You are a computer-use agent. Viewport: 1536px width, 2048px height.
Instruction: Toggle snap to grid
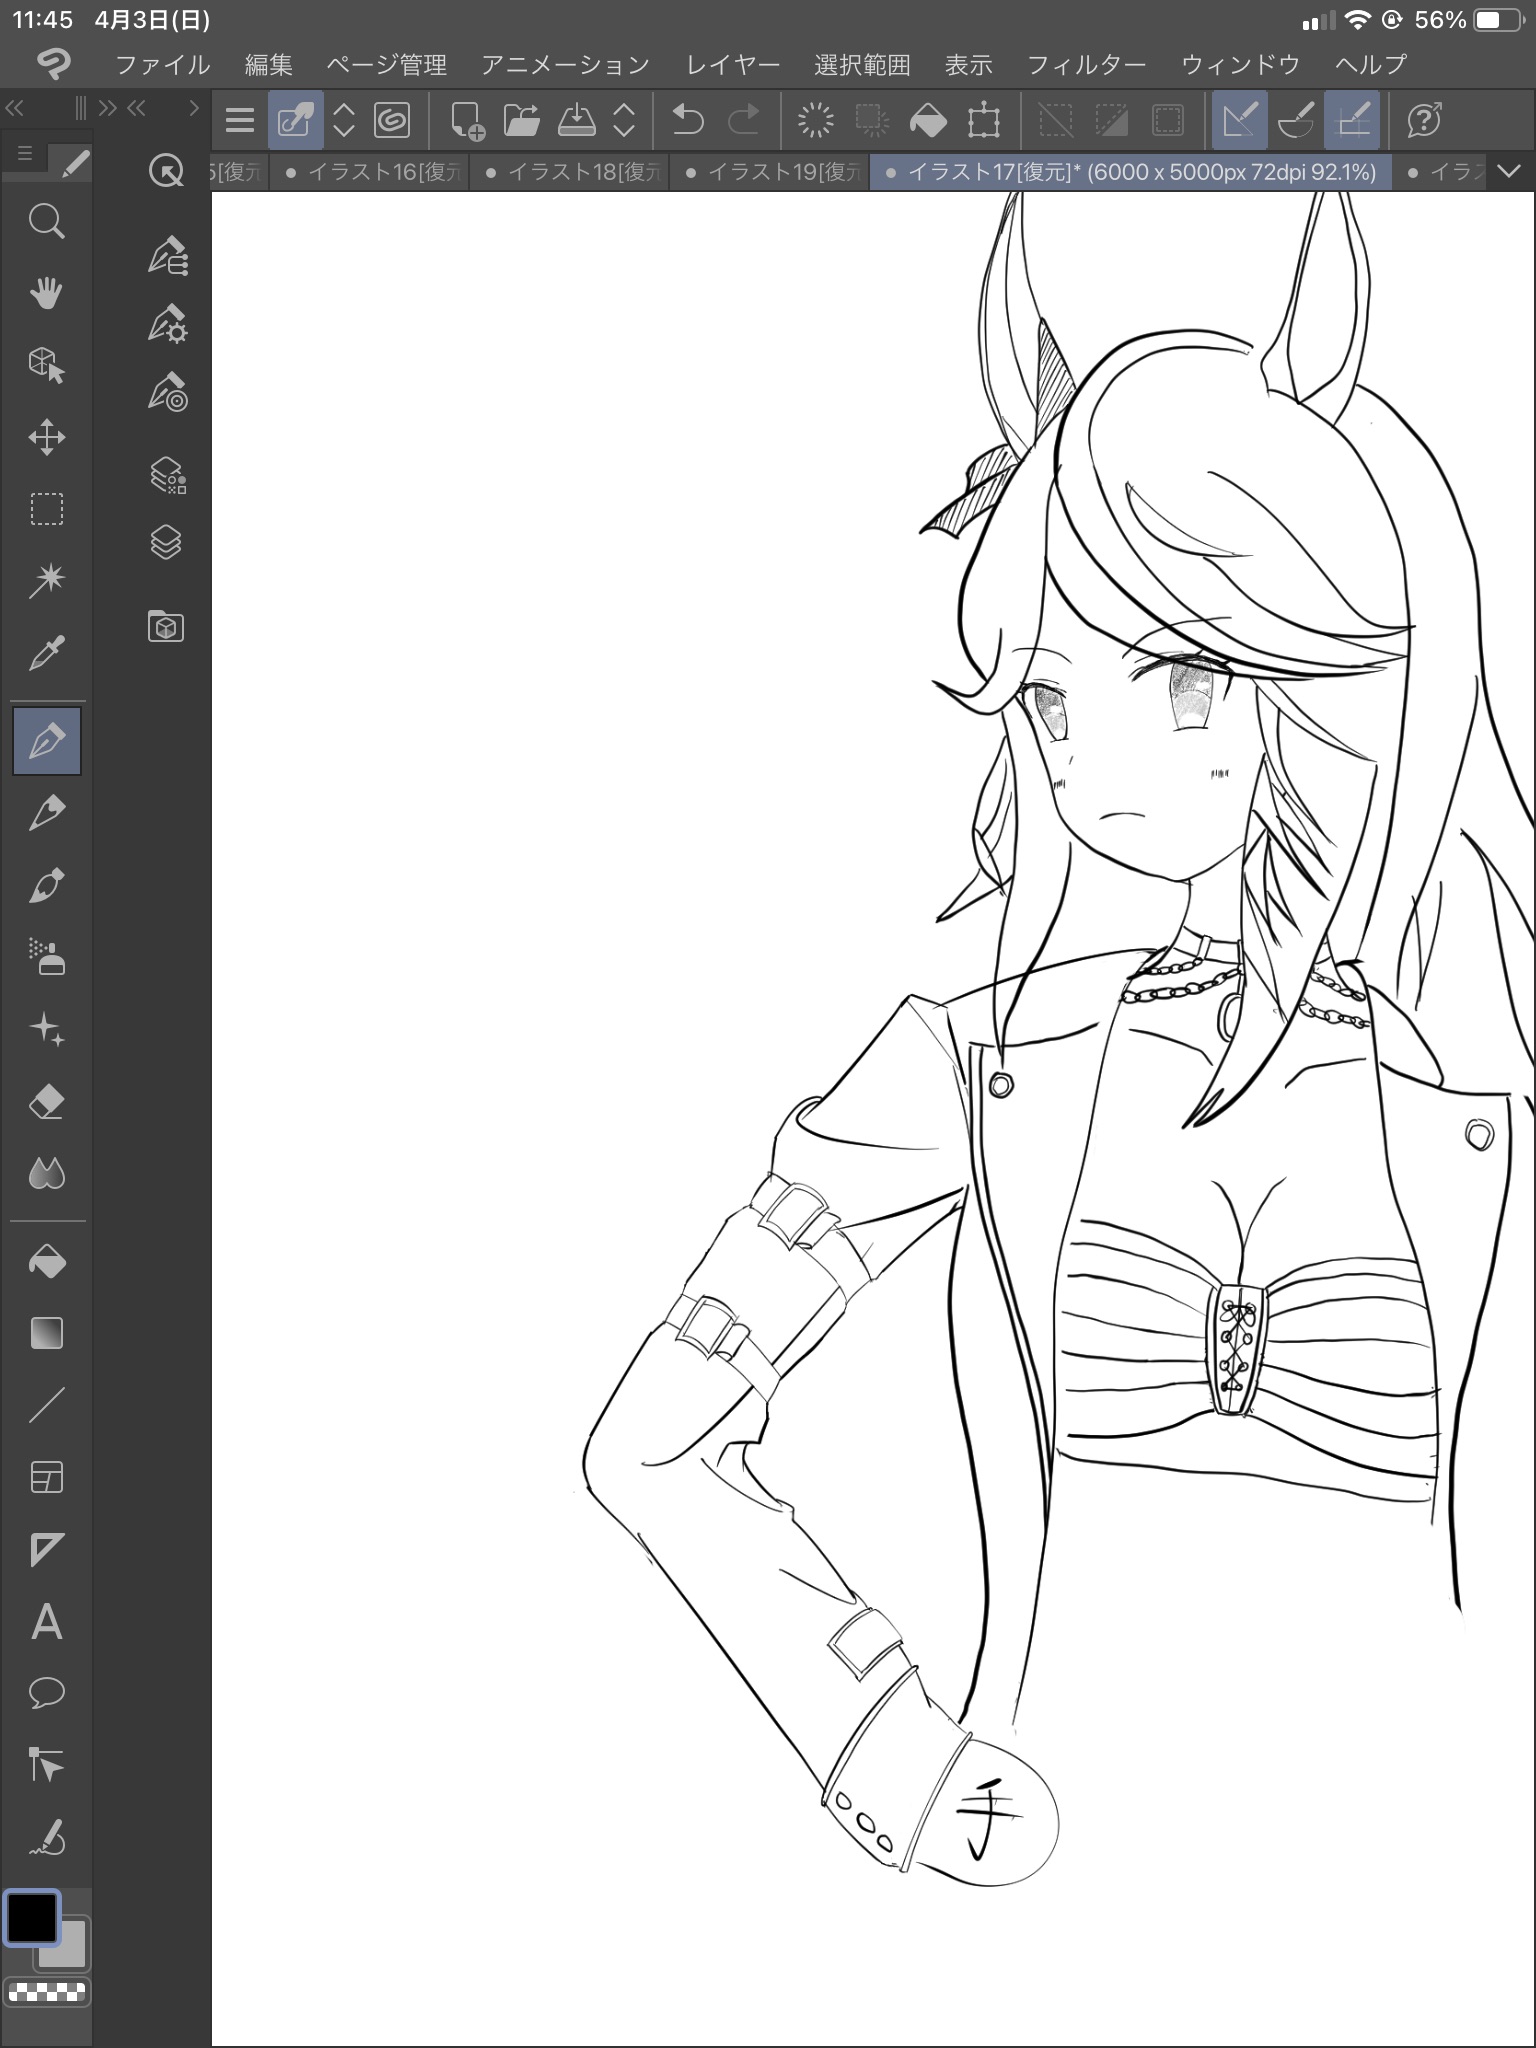point(1352,121)
